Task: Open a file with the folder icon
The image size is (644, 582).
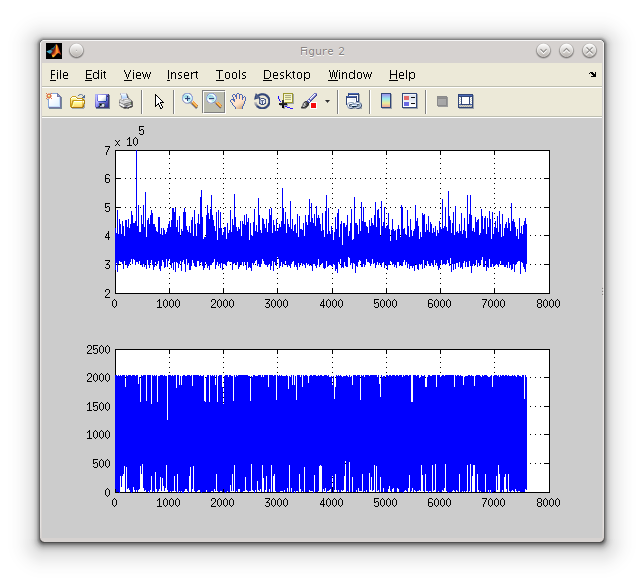Action: (x=78, y=101)
